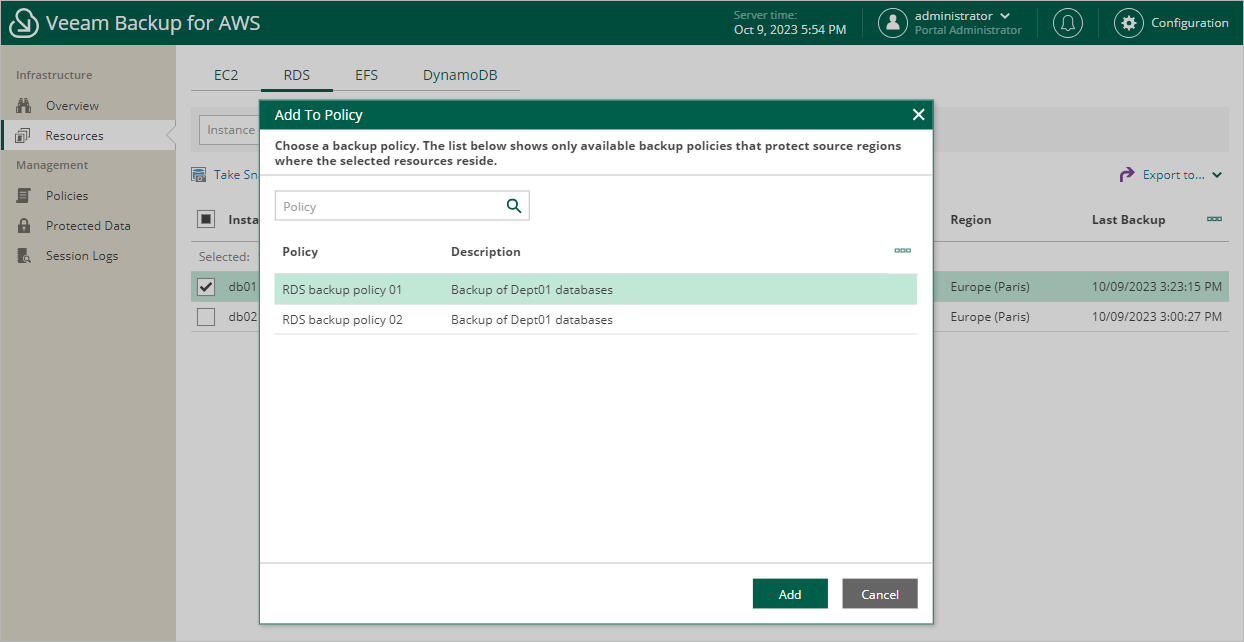Click 10/09/2023 3:00:27 PM backup time
Viewport: 1244px width, 642px height.
coord(1156,317)
